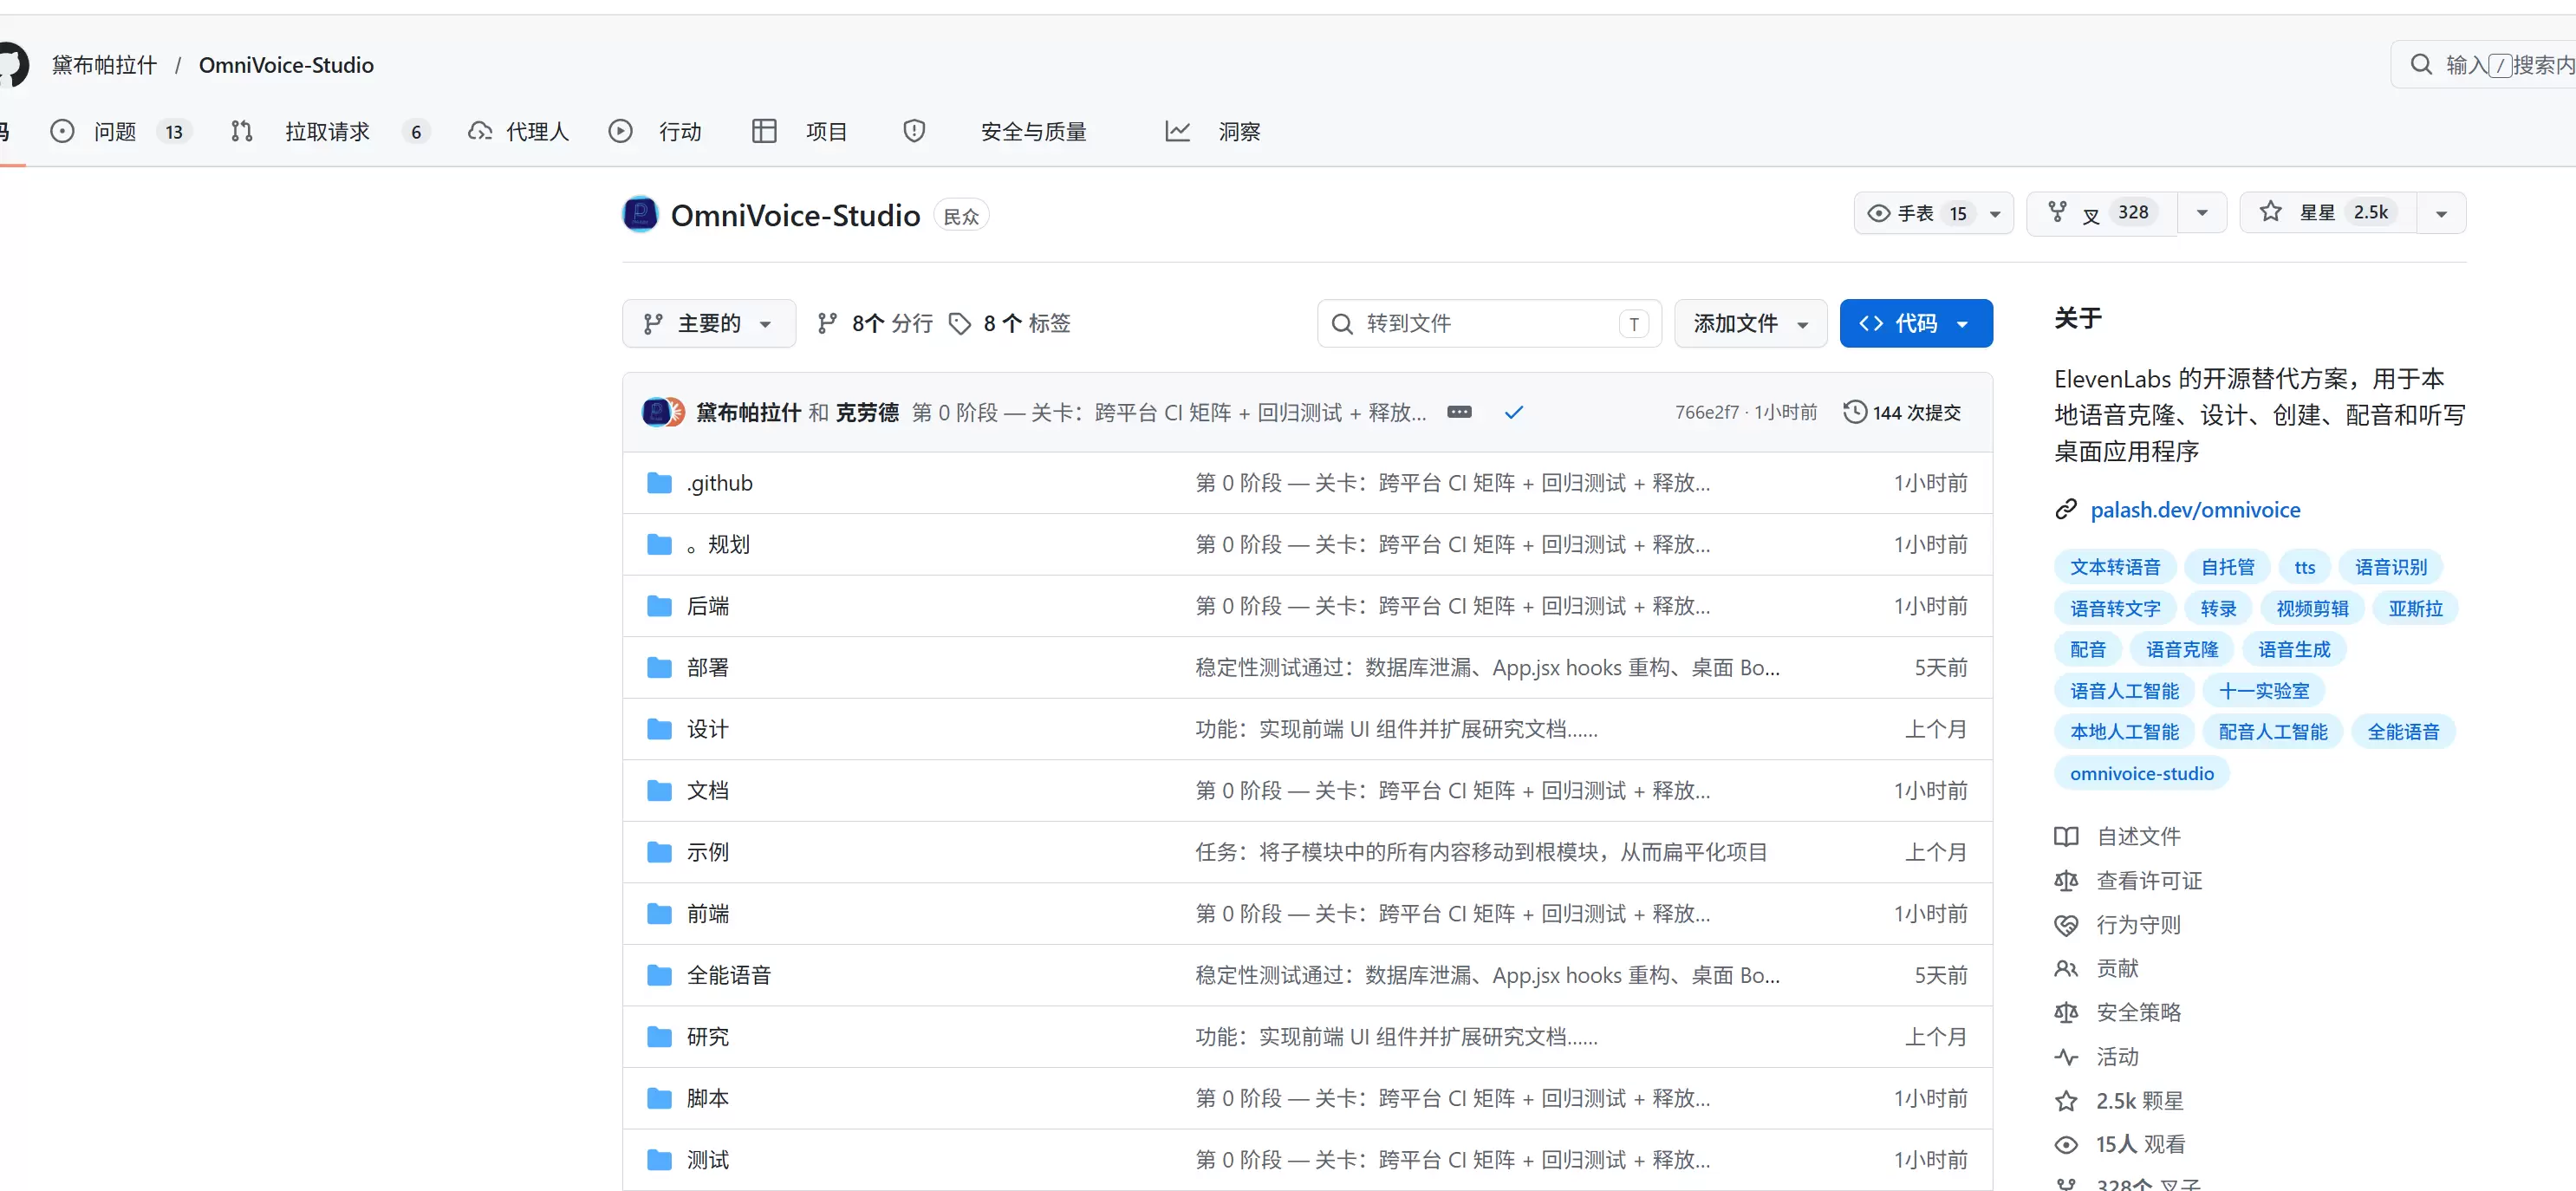The height and width of the screenshot is (1191, 2576).
Task: Click the book icon beside 自述文件
Action: [x=2066, y=836]
